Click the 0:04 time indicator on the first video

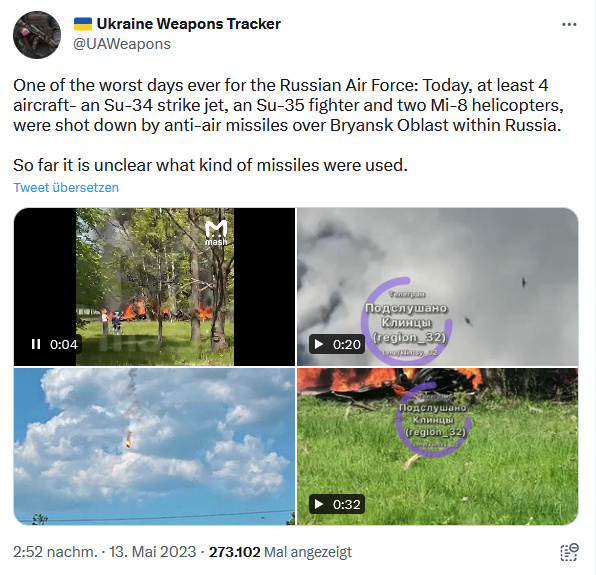tap(63, 344)
